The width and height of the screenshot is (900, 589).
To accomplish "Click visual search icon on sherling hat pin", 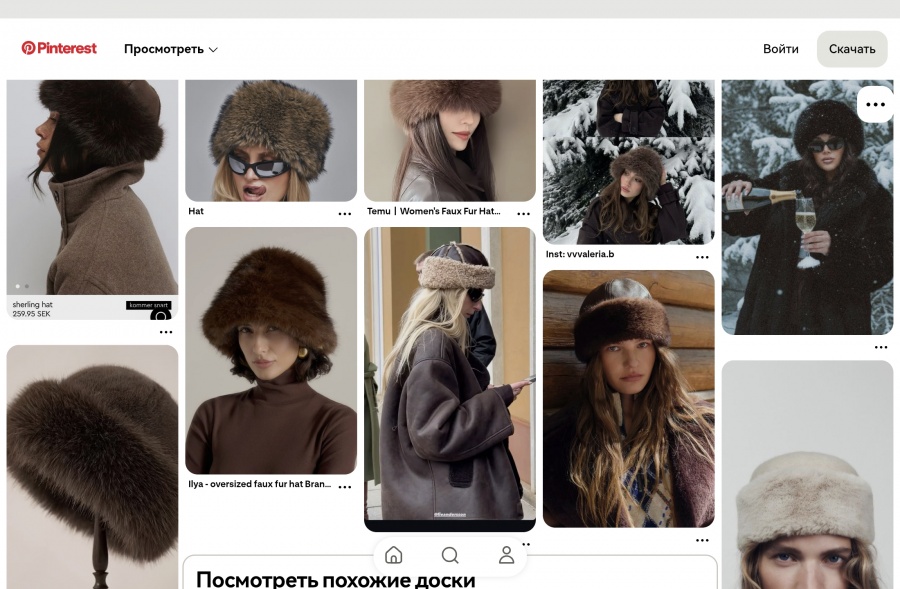I will [x=161, y=317].
